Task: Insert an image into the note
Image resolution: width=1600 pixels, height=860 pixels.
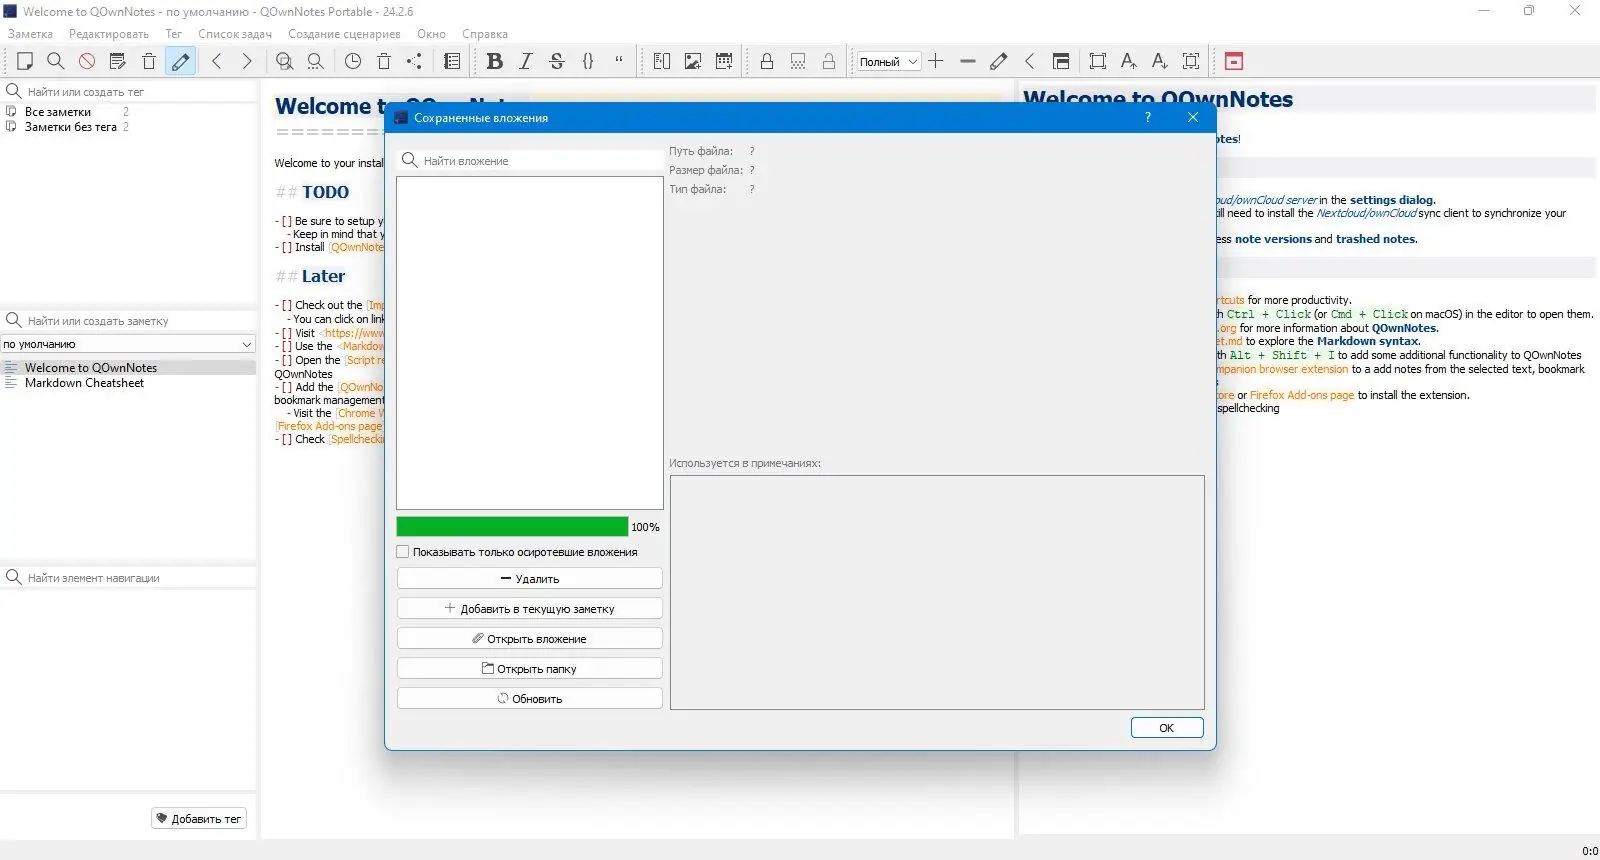Action: (x=693, y=61)
